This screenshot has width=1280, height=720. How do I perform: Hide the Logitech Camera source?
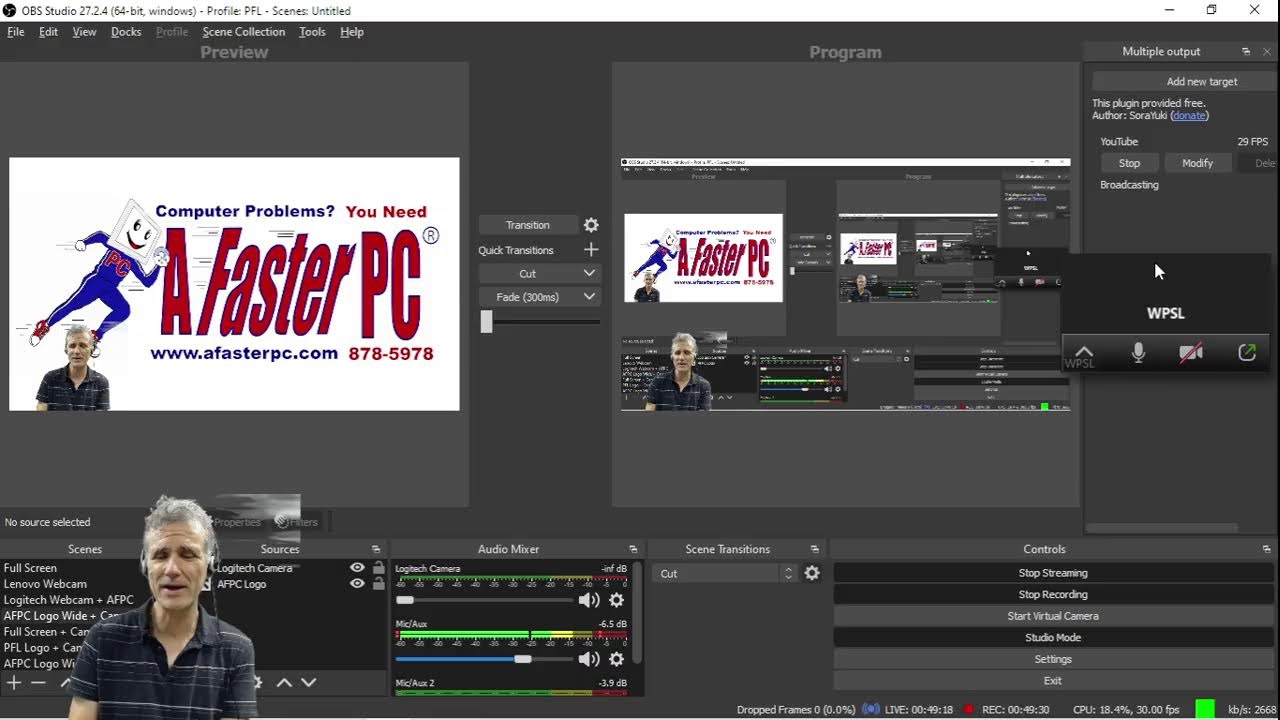click(x=357, y=568)
